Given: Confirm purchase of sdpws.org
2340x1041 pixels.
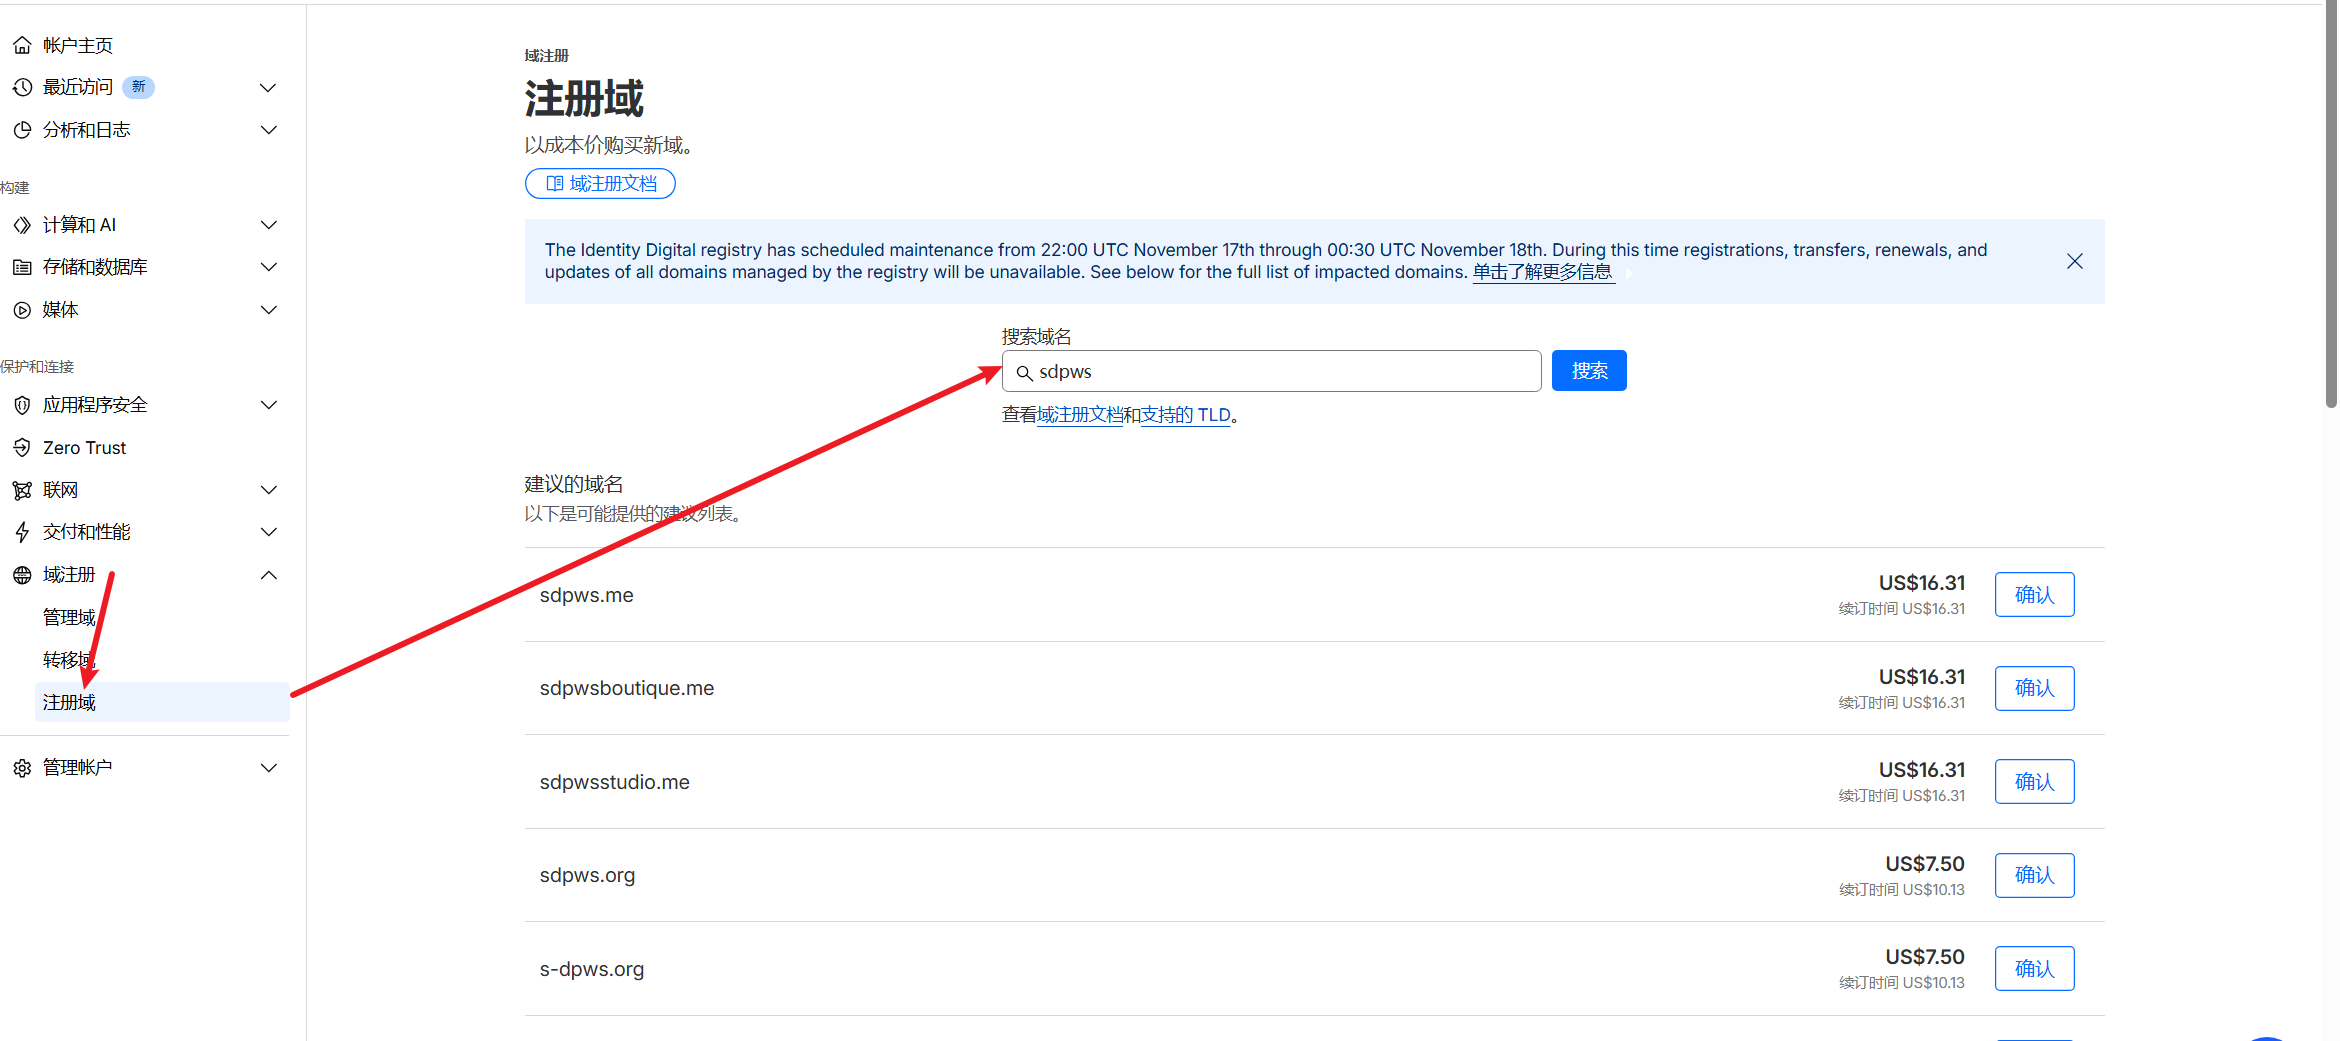Looking at the screenshot, I should pyautogui.click(x=2033, y=875).
